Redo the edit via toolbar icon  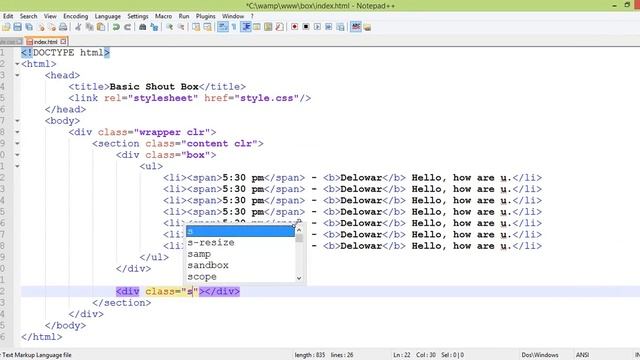point(127,27)
